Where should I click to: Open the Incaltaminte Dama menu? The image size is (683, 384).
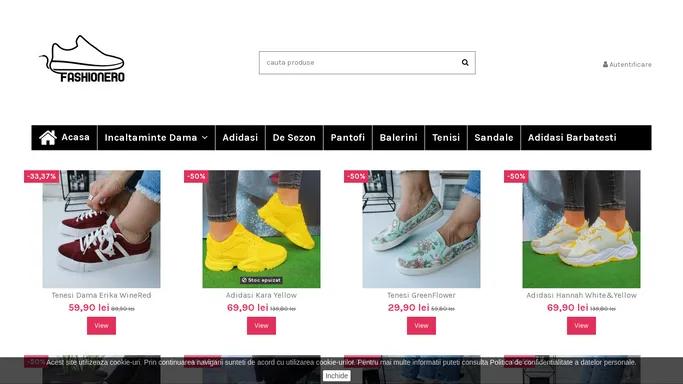pyautogui.click(x=156, y=138)
